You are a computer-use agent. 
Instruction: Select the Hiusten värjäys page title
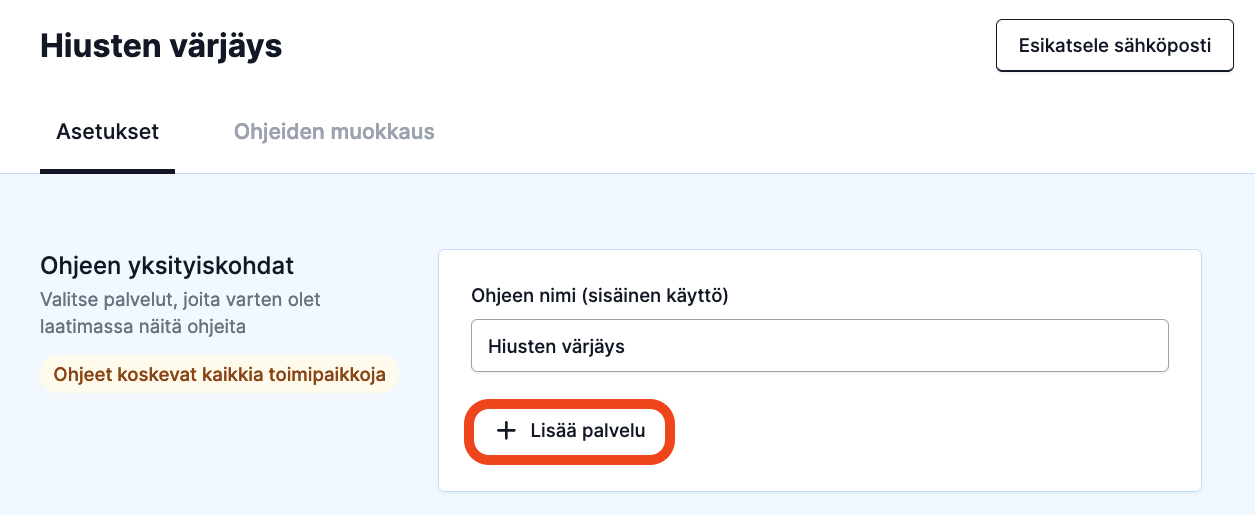pos(161,46)
